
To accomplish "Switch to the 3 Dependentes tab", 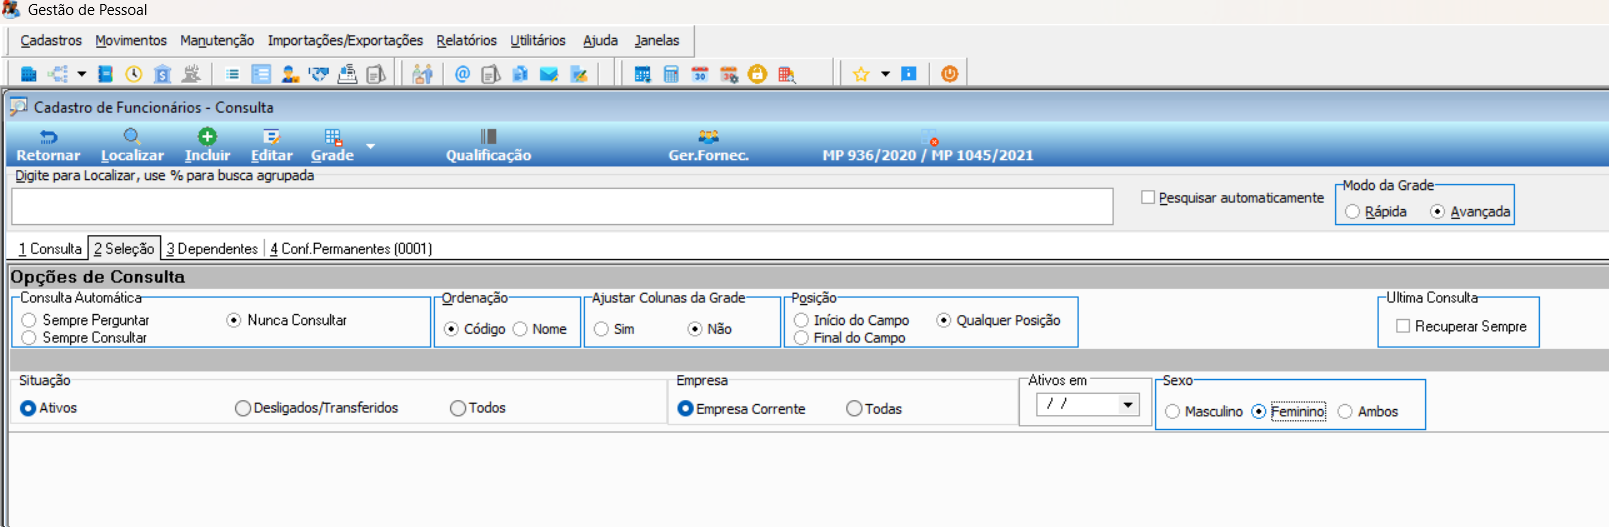I will coord(212,249).
